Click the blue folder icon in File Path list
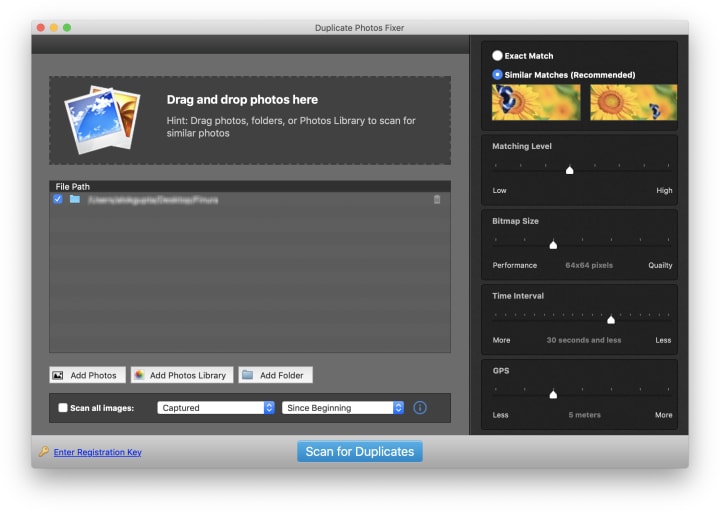This screenshot has height=512, width=720. (x=75, y=199)
